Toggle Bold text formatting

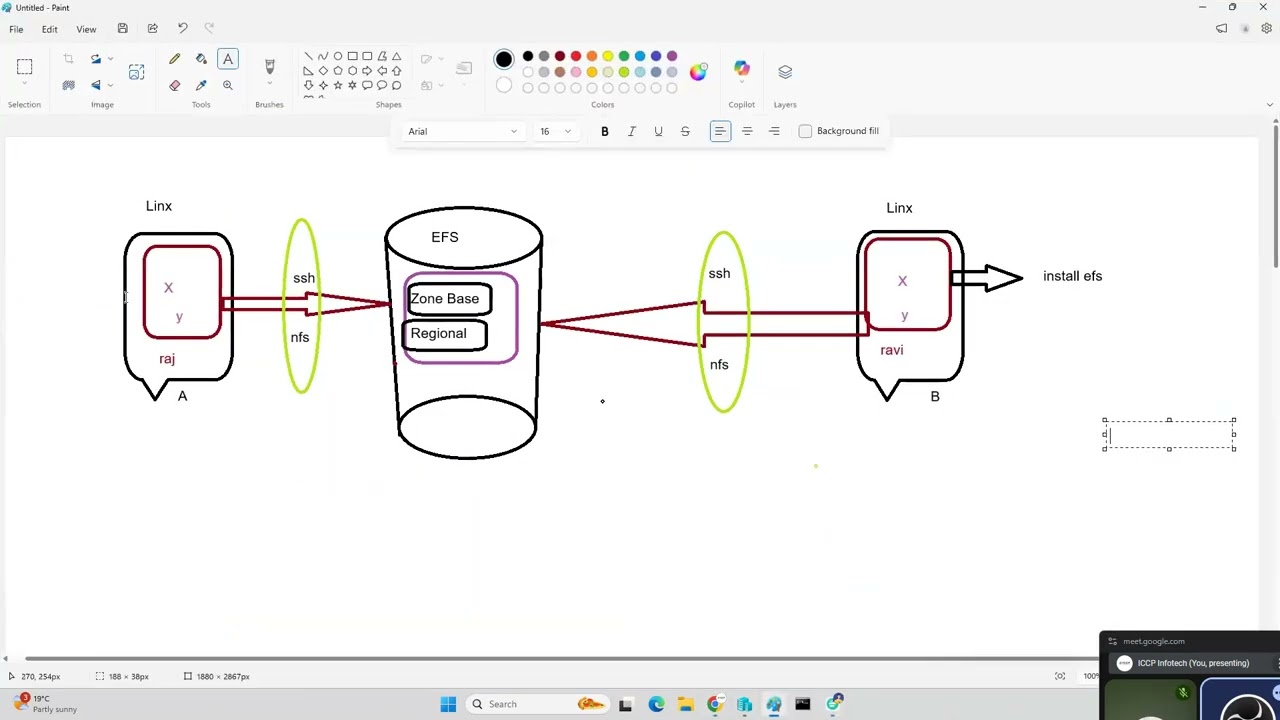[604, 131]
